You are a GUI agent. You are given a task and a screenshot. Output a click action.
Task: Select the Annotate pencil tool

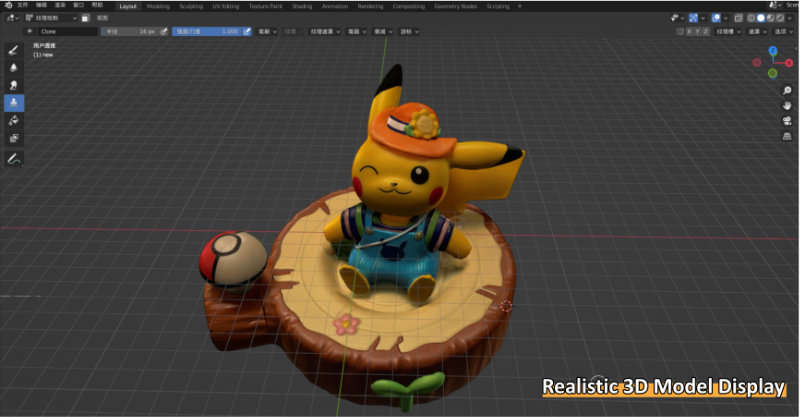[14, 159]
